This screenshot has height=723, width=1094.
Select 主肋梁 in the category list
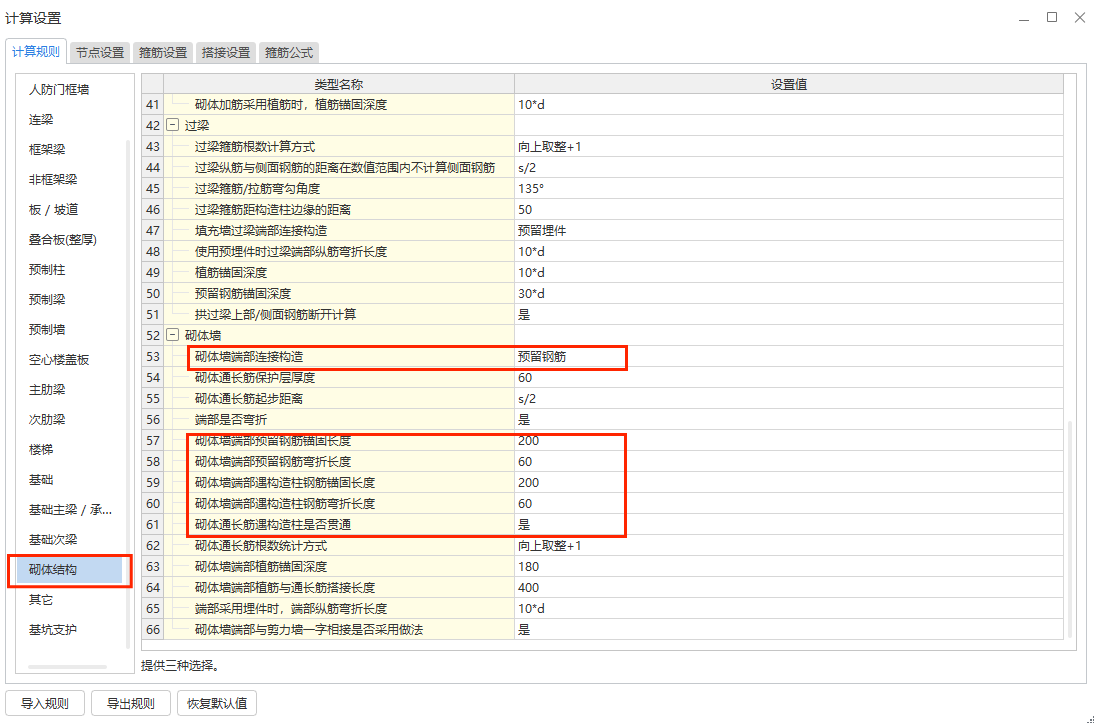47,390
